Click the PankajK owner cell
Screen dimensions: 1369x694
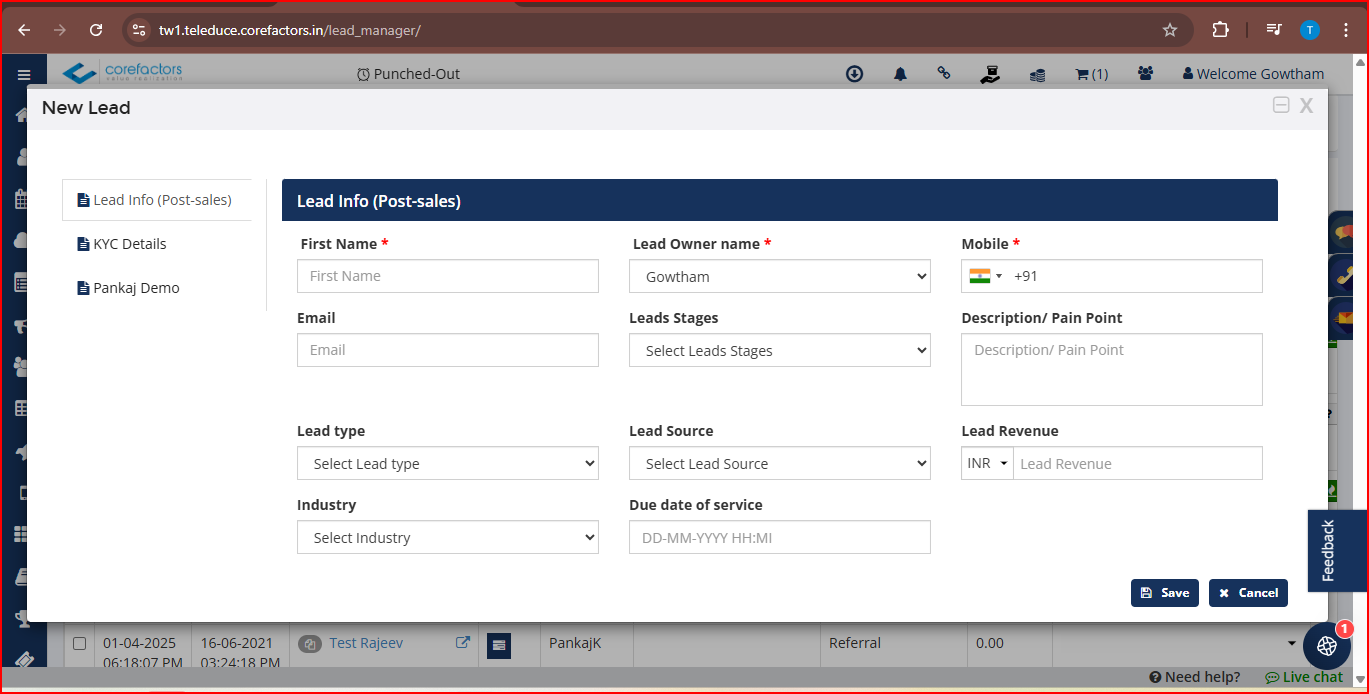click(x=575, y=643)
